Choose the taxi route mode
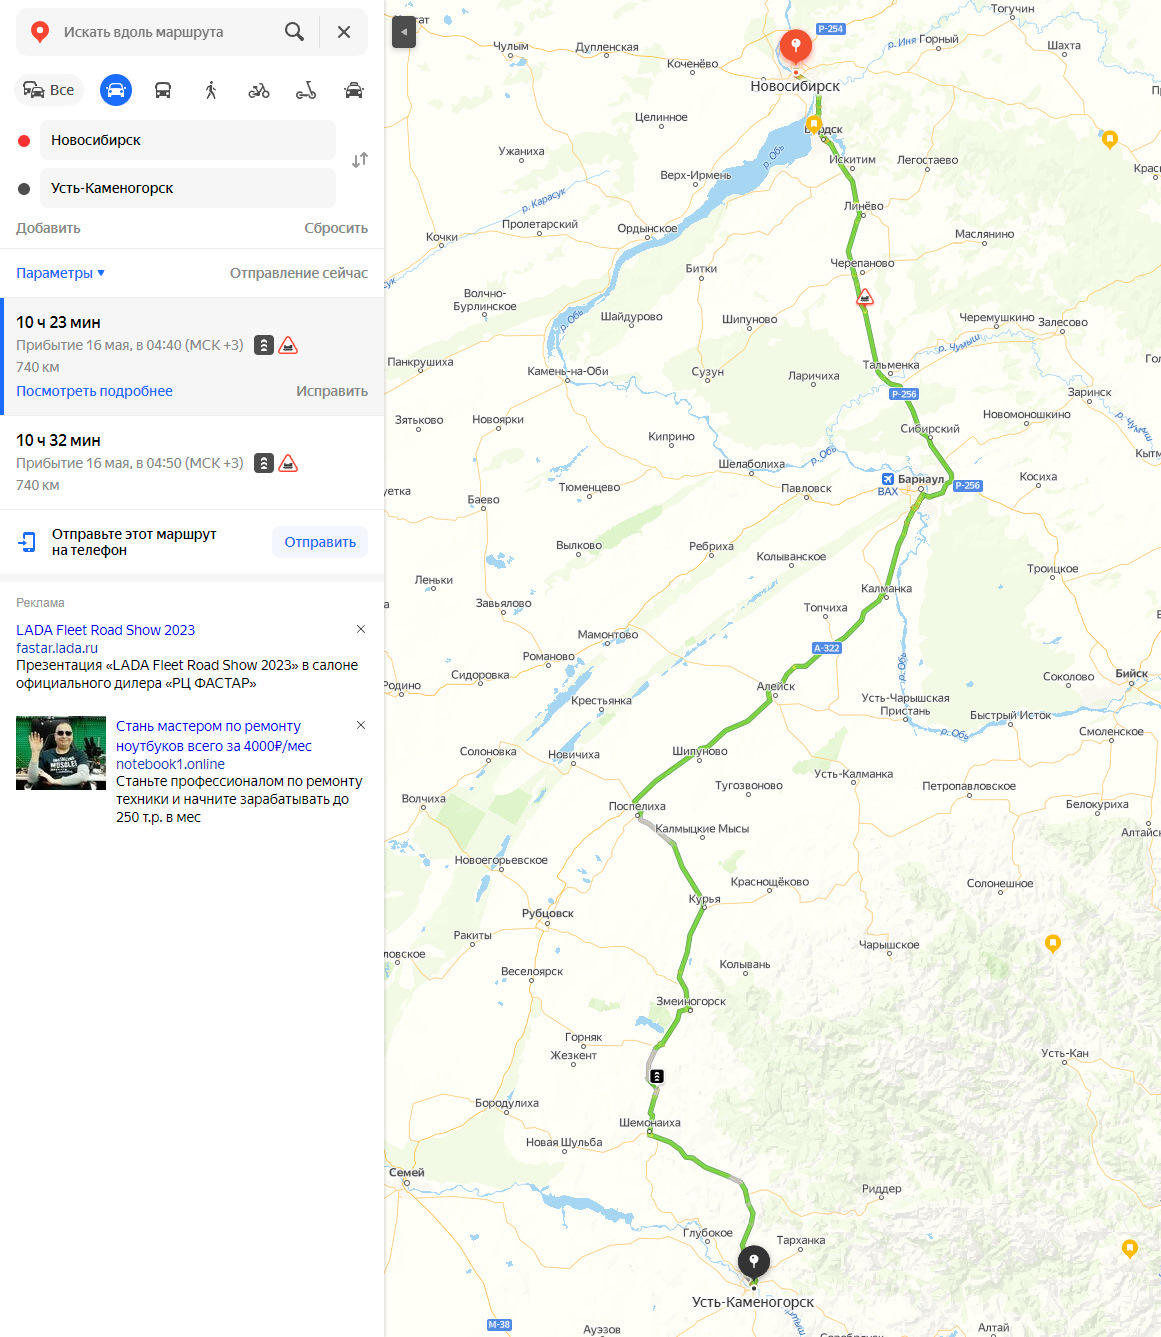Image resolution: width=1161 pixels, height=1337 pixels. point(354,90)
